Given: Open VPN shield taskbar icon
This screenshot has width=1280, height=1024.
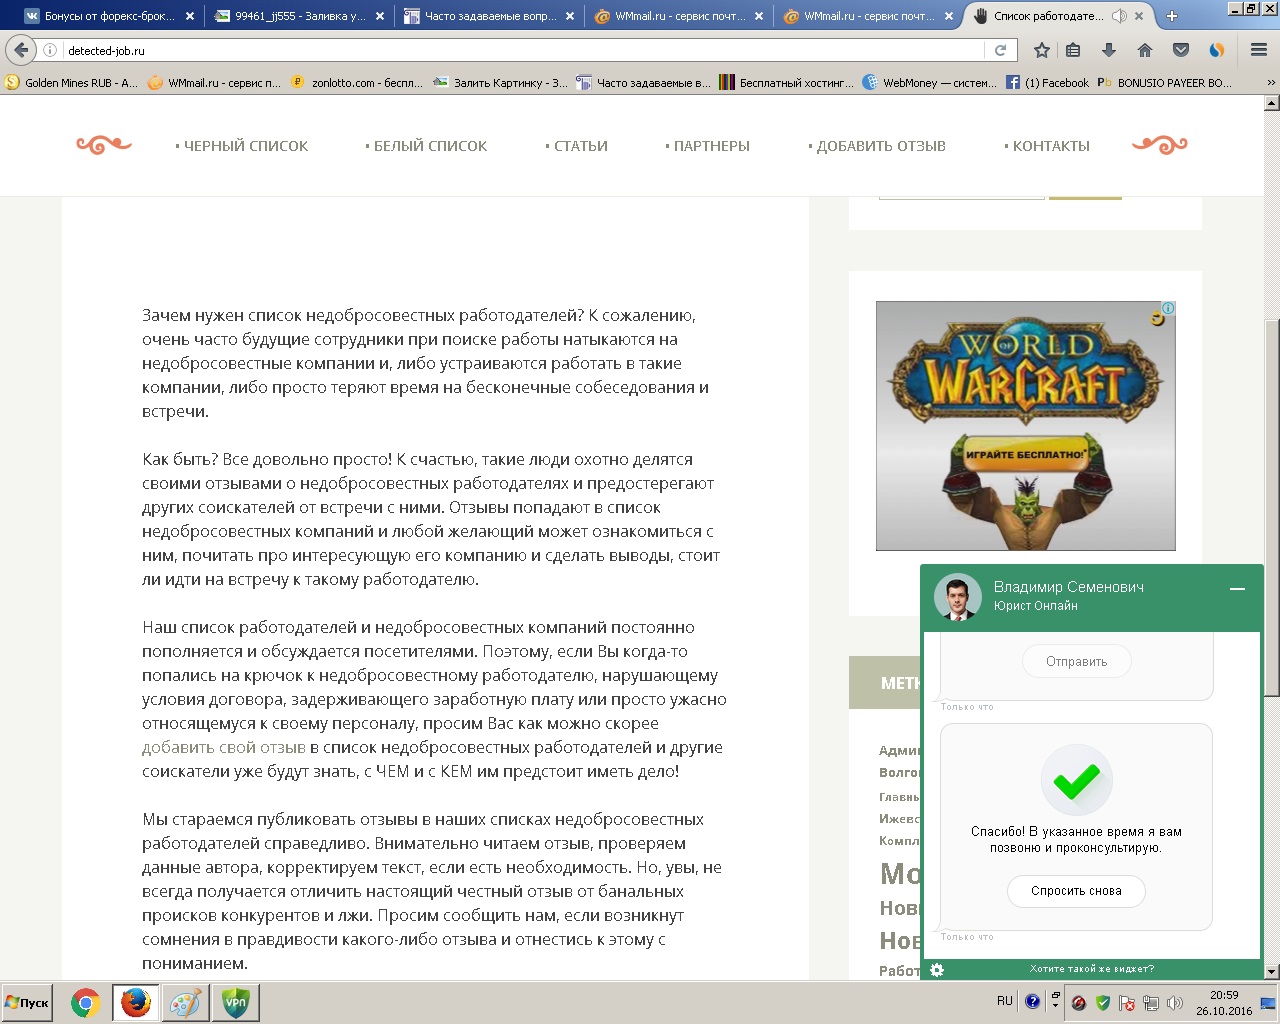Looking at the screenshot, I should coord(236,1002).
